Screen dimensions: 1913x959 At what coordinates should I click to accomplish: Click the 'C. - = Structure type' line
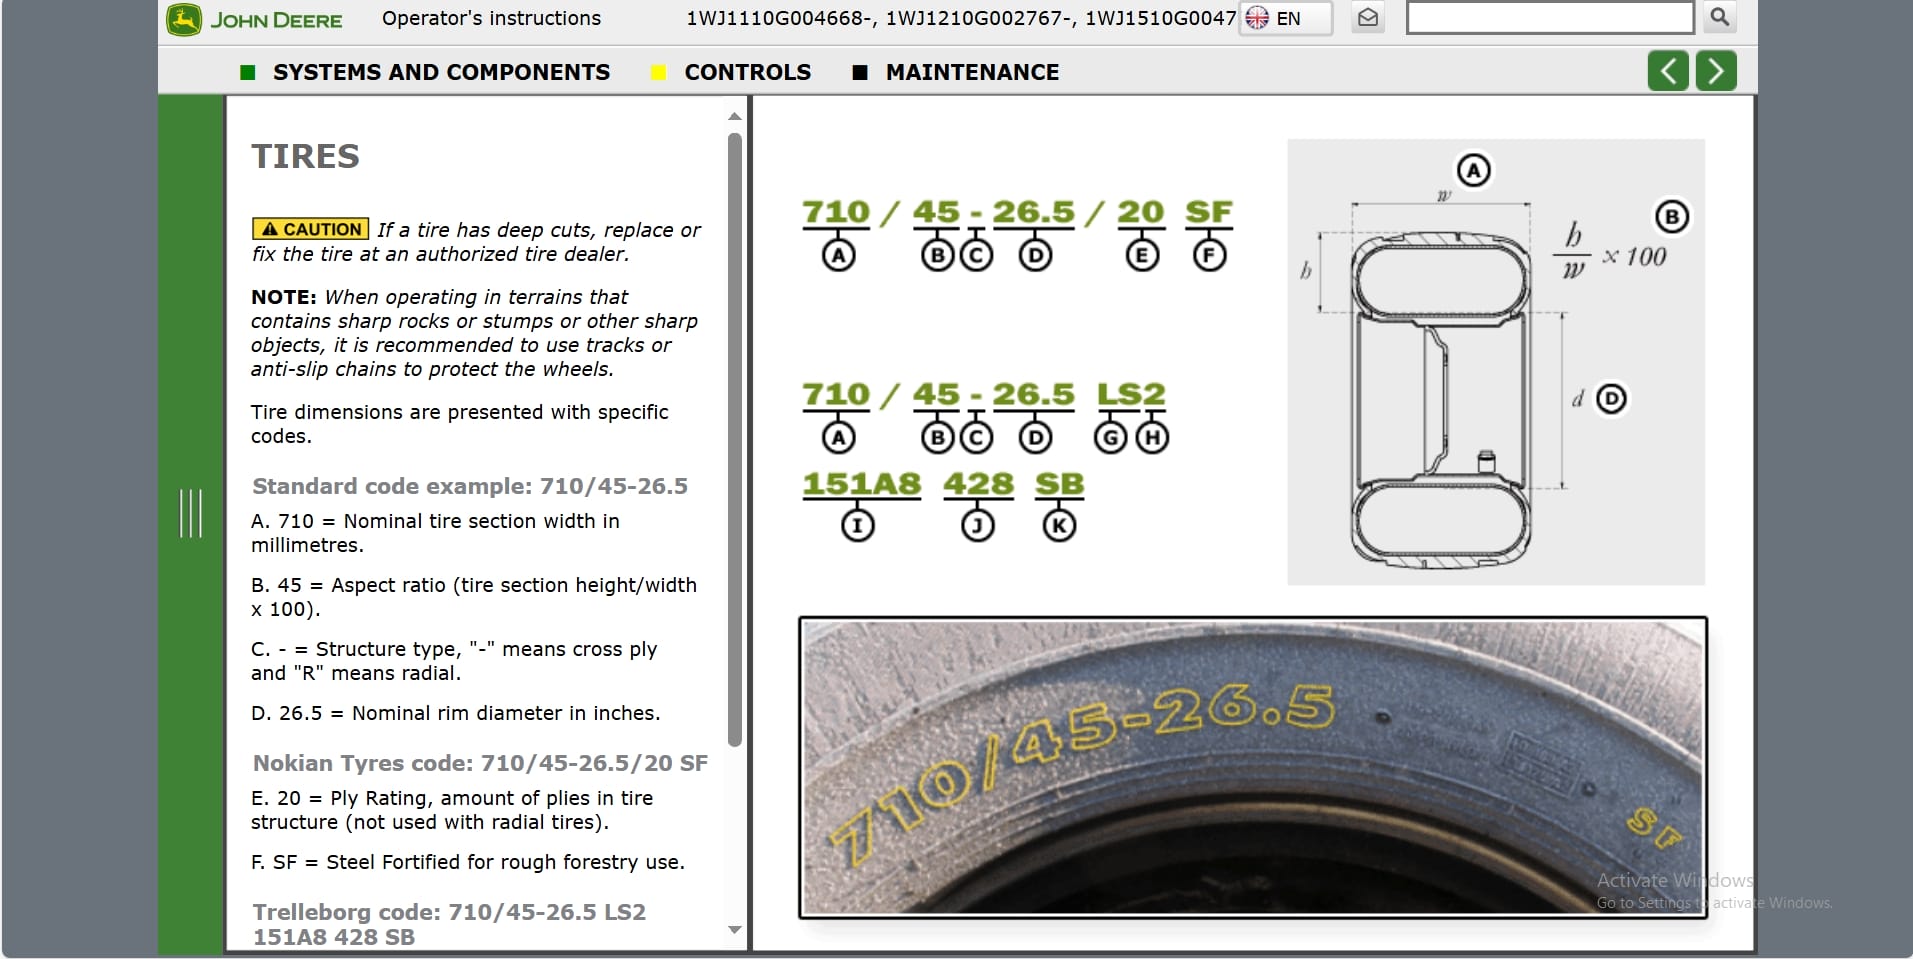pos(454,661)
